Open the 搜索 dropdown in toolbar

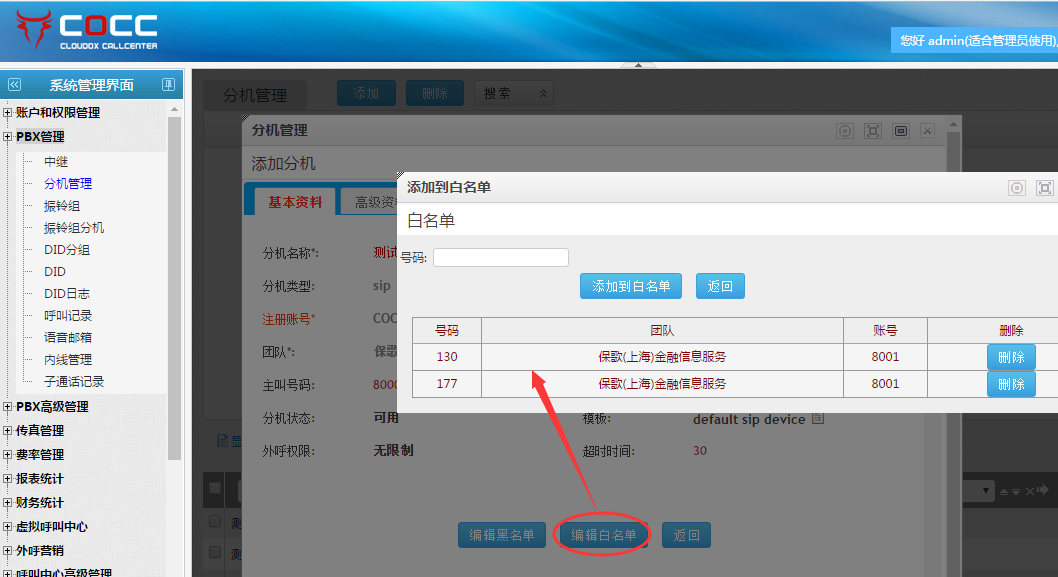pos(514,93)
